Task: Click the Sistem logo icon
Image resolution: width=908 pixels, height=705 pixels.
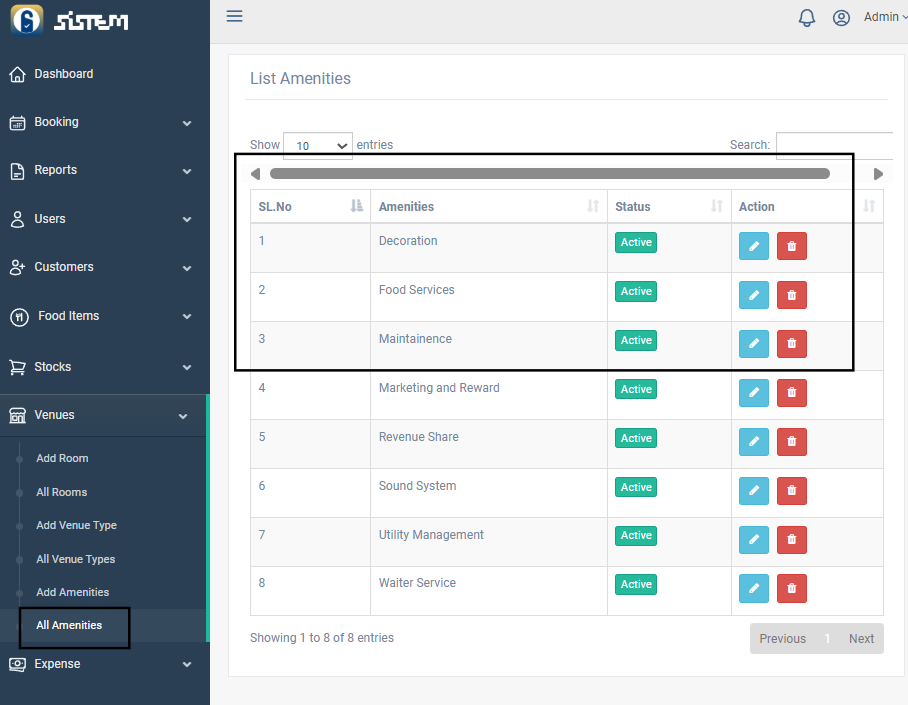Action: pos(27,20)
